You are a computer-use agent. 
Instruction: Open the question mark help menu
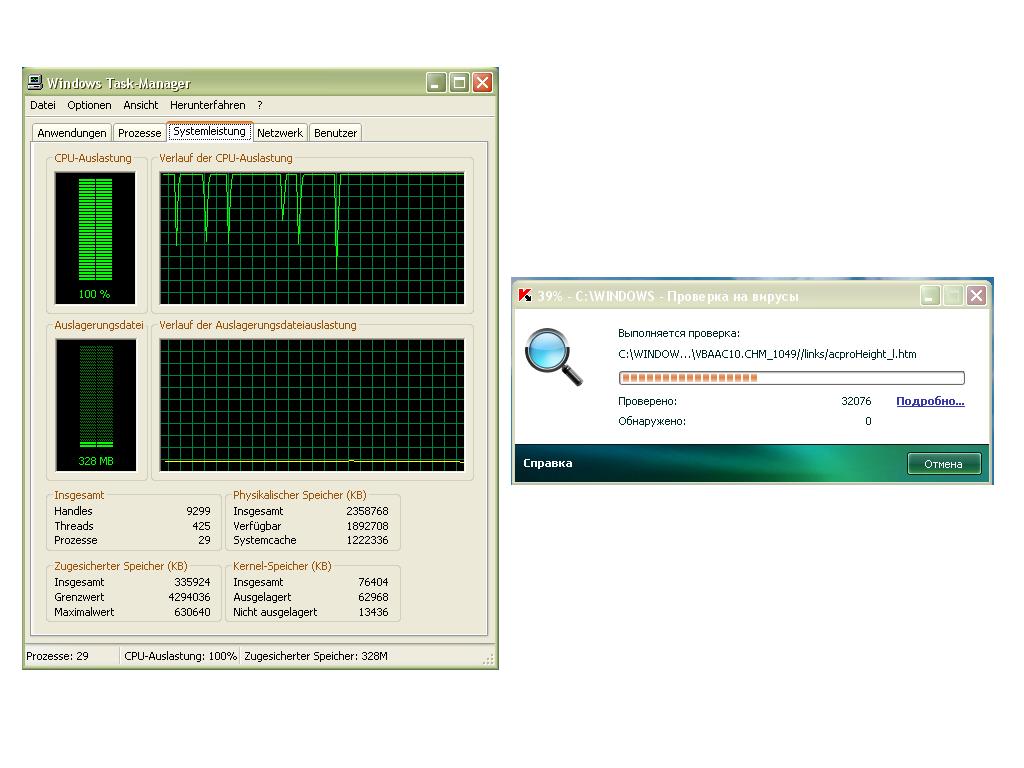point(259,105)
